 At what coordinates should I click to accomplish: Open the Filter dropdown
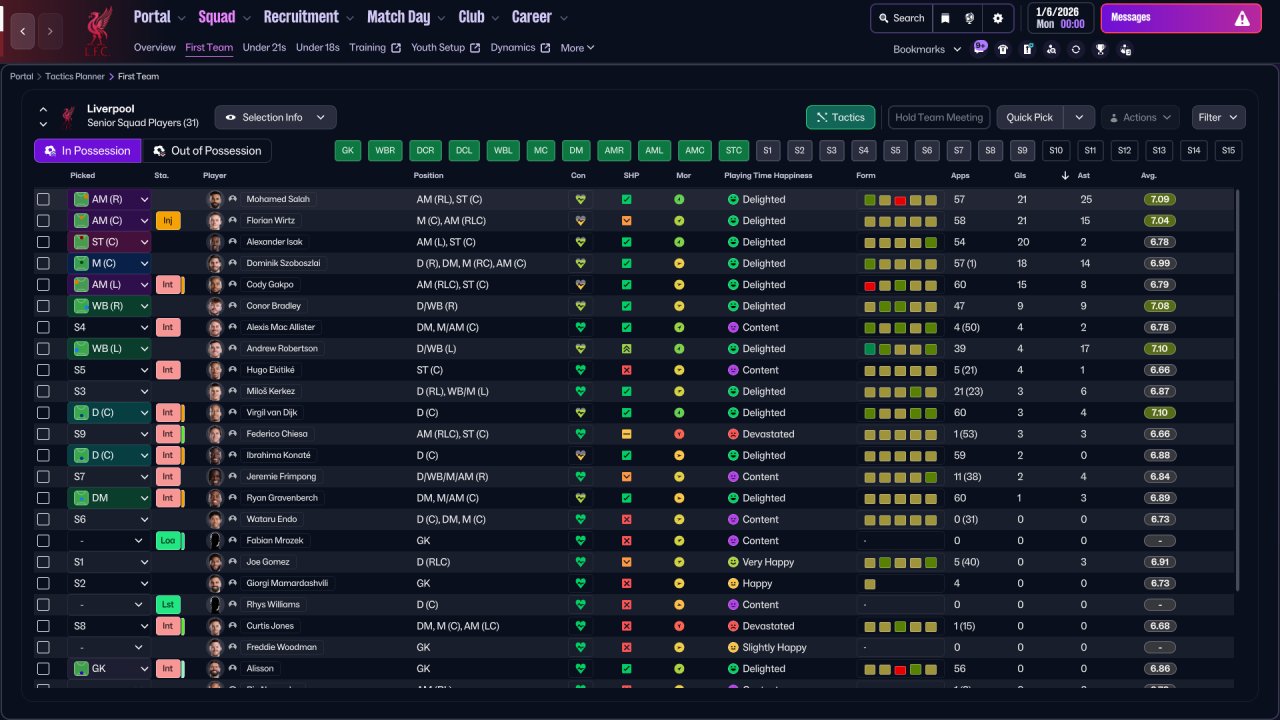tap(1218, 117)
